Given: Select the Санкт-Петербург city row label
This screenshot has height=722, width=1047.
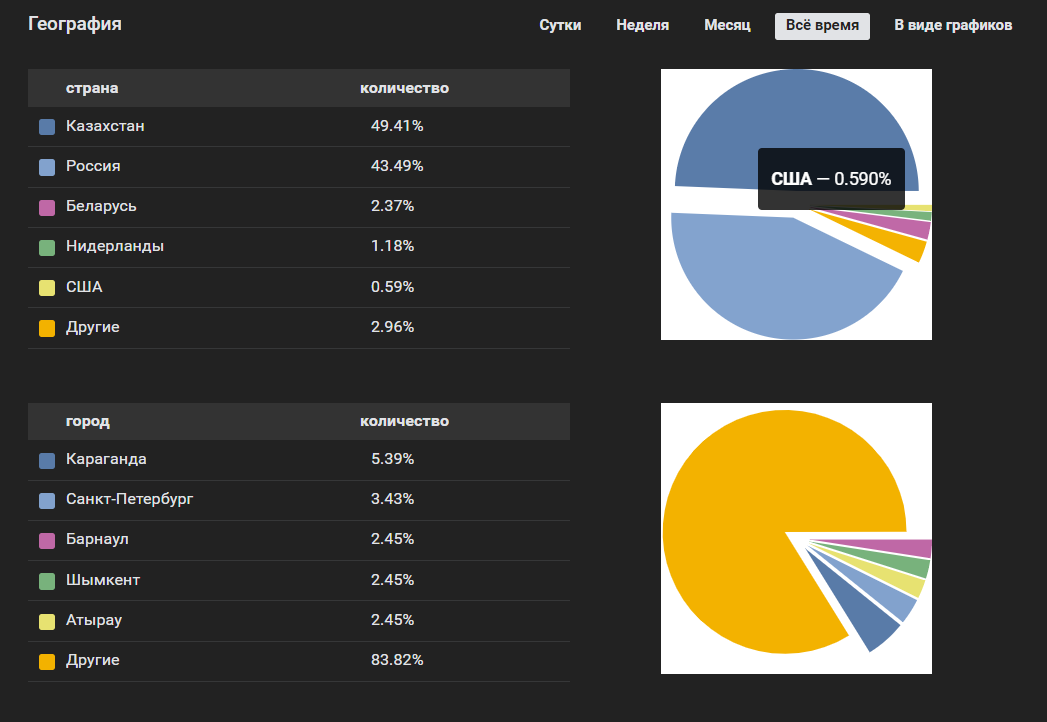Looking at the screenshot, I should (130, 500).
